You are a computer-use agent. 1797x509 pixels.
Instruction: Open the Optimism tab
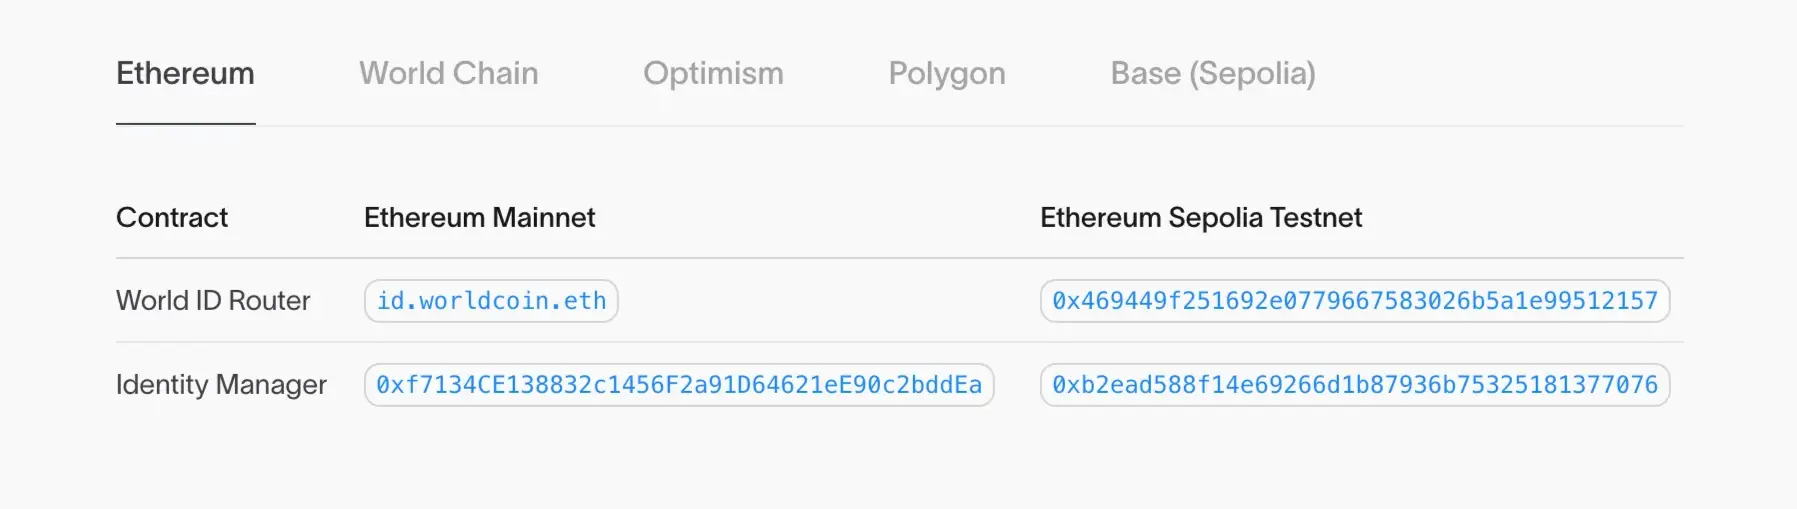coord(713,73)
